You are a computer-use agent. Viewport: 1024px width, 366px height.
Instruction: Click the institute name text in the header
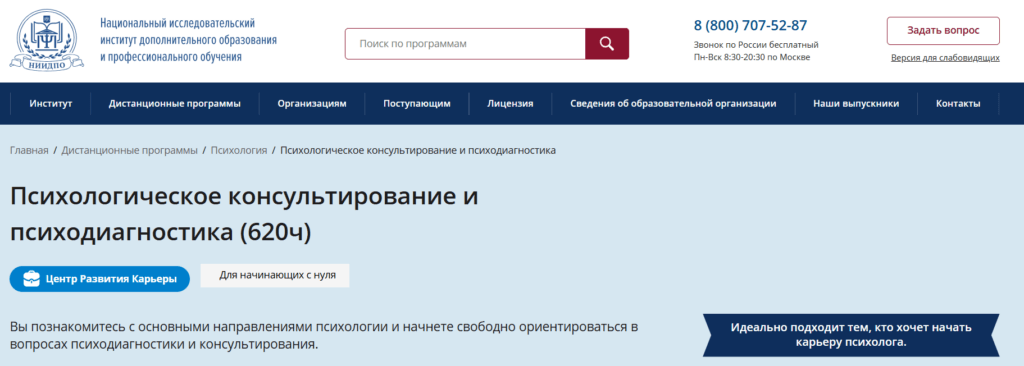tap(188, 40)
